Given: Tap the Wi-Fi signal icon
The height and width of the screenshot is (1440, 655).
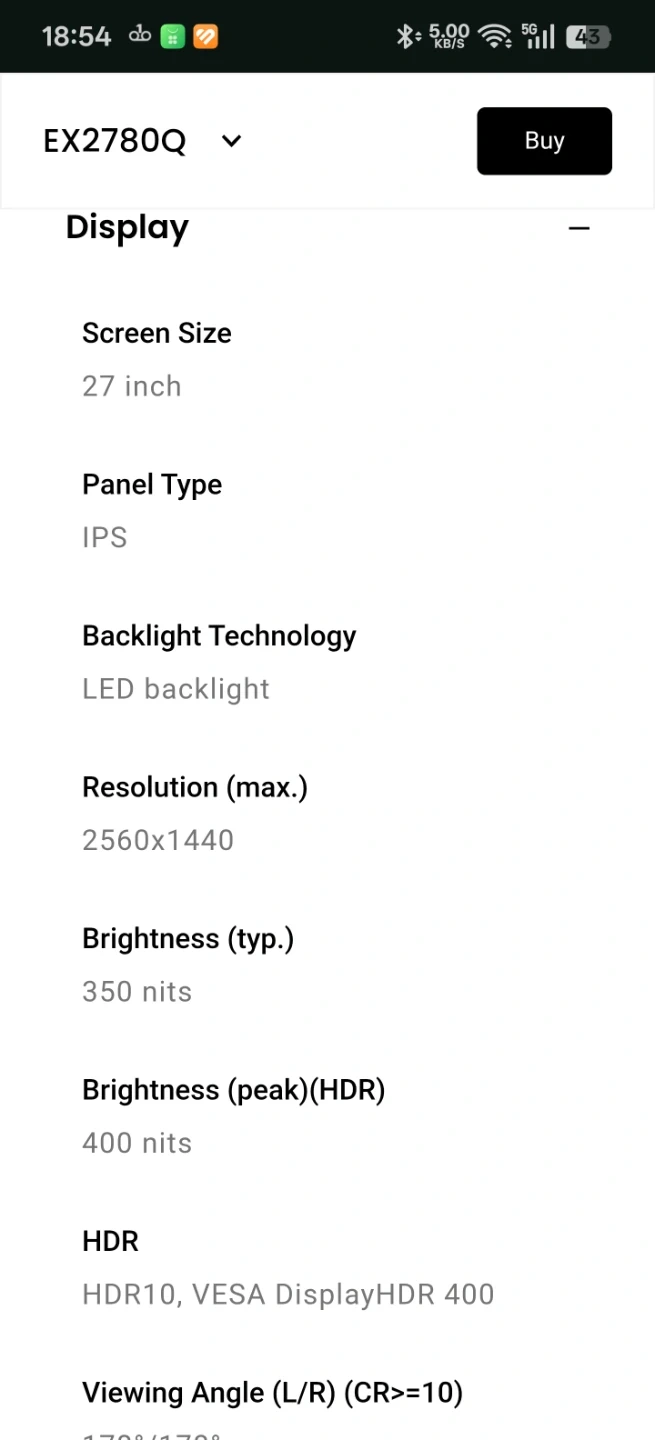Looking at the screenshot, I should pos(494,37).
